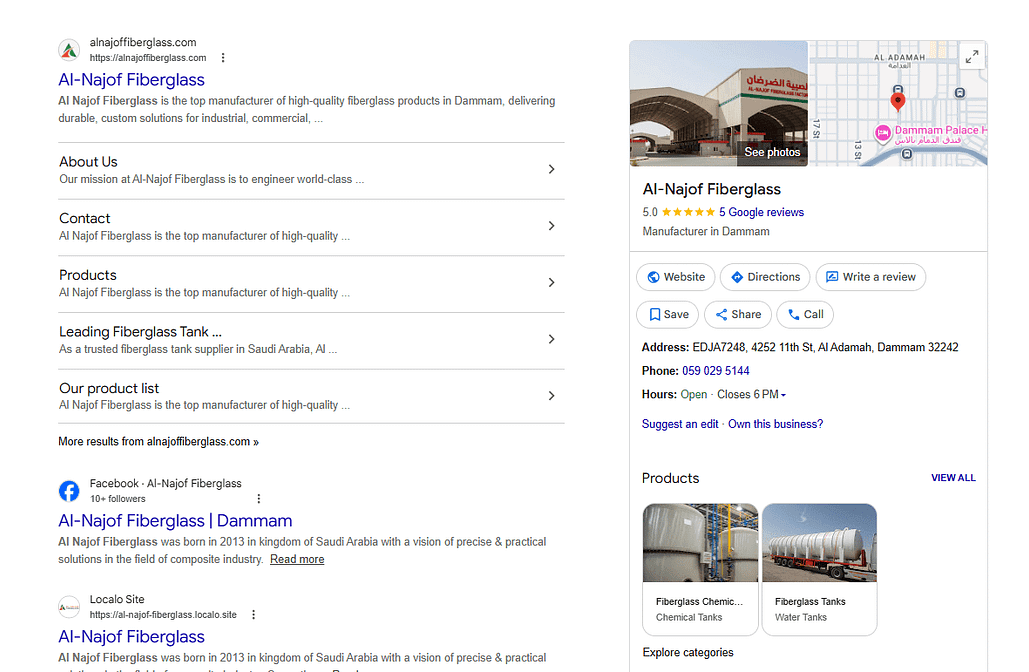Viewport: 1029px width, 672px height.
Task: Click the Share button
Action: coord(738,314)
